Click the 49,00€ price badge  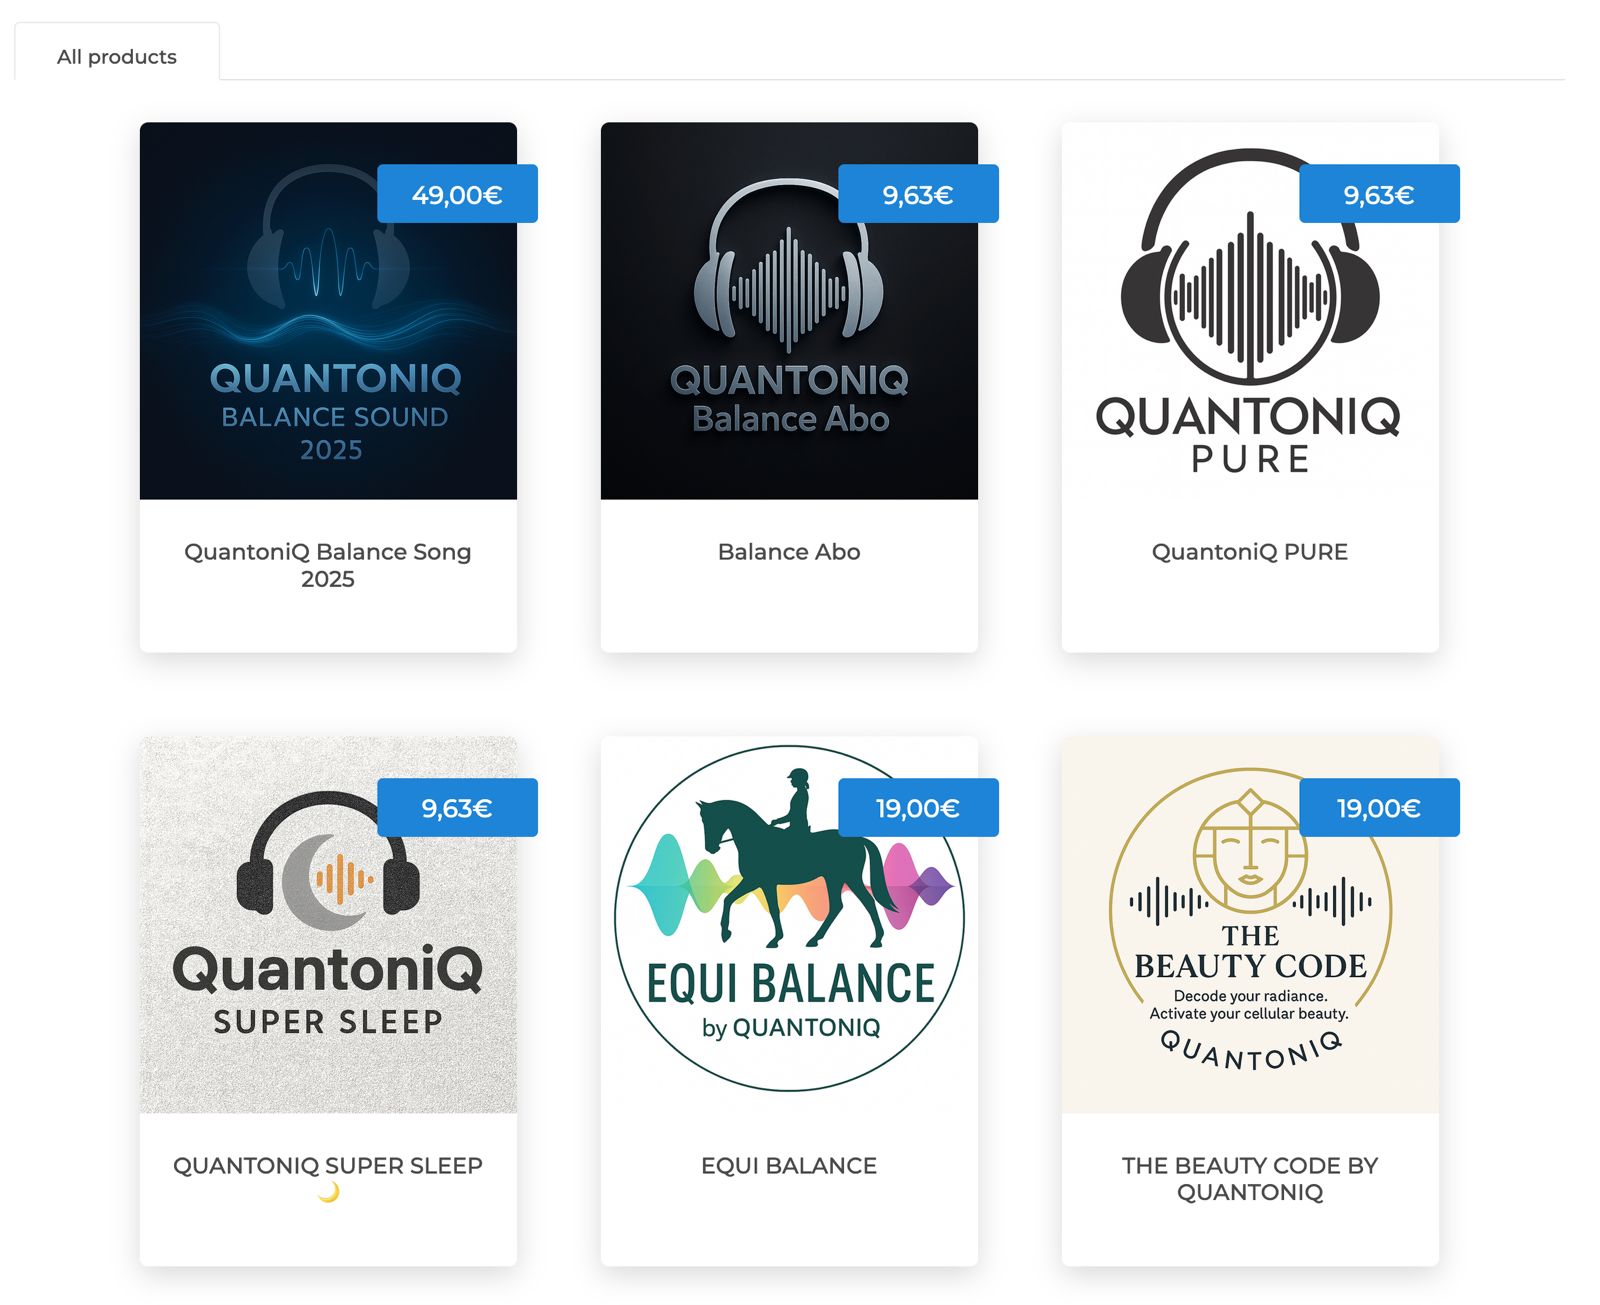click(457, 194)
